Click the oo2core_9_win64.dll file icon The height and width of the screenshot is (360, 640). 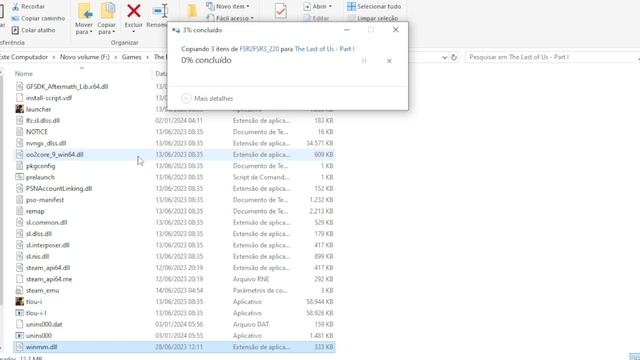coord(20,155)
